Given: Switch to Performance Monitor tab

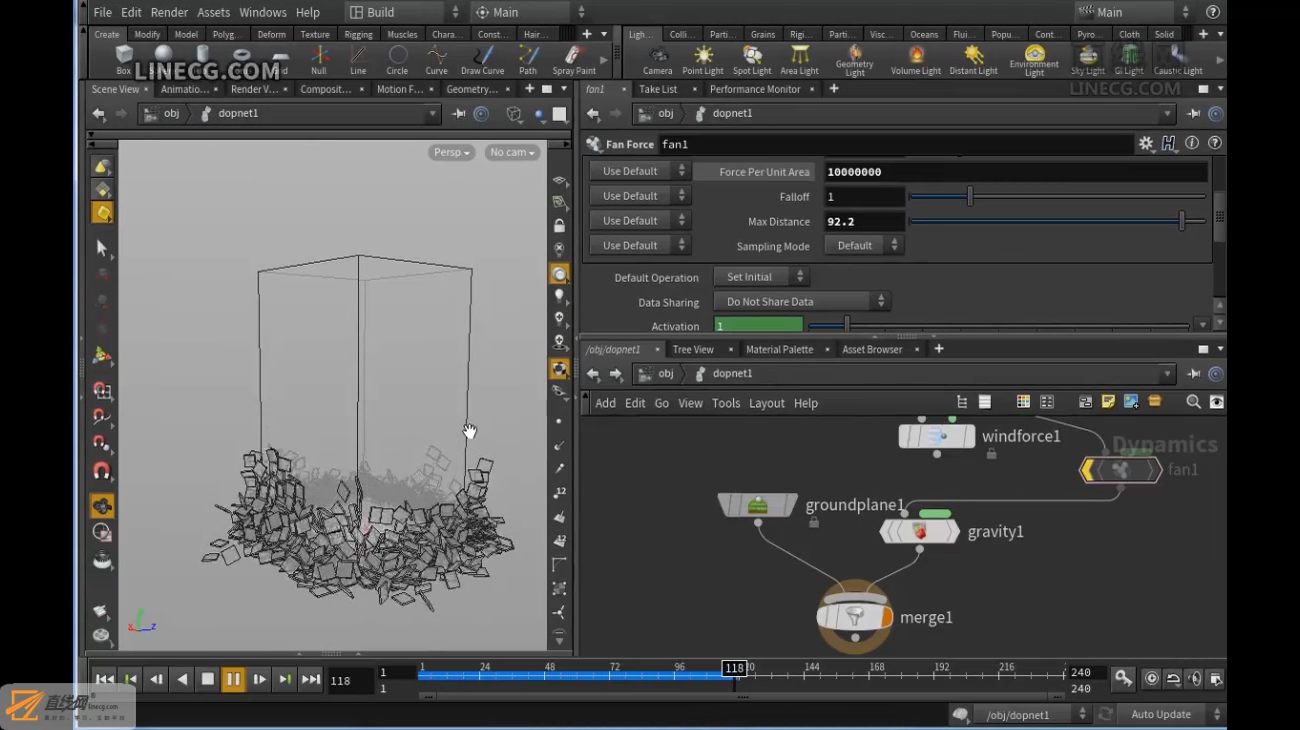Looking at the screenshot, I should (x=755, y=89).
